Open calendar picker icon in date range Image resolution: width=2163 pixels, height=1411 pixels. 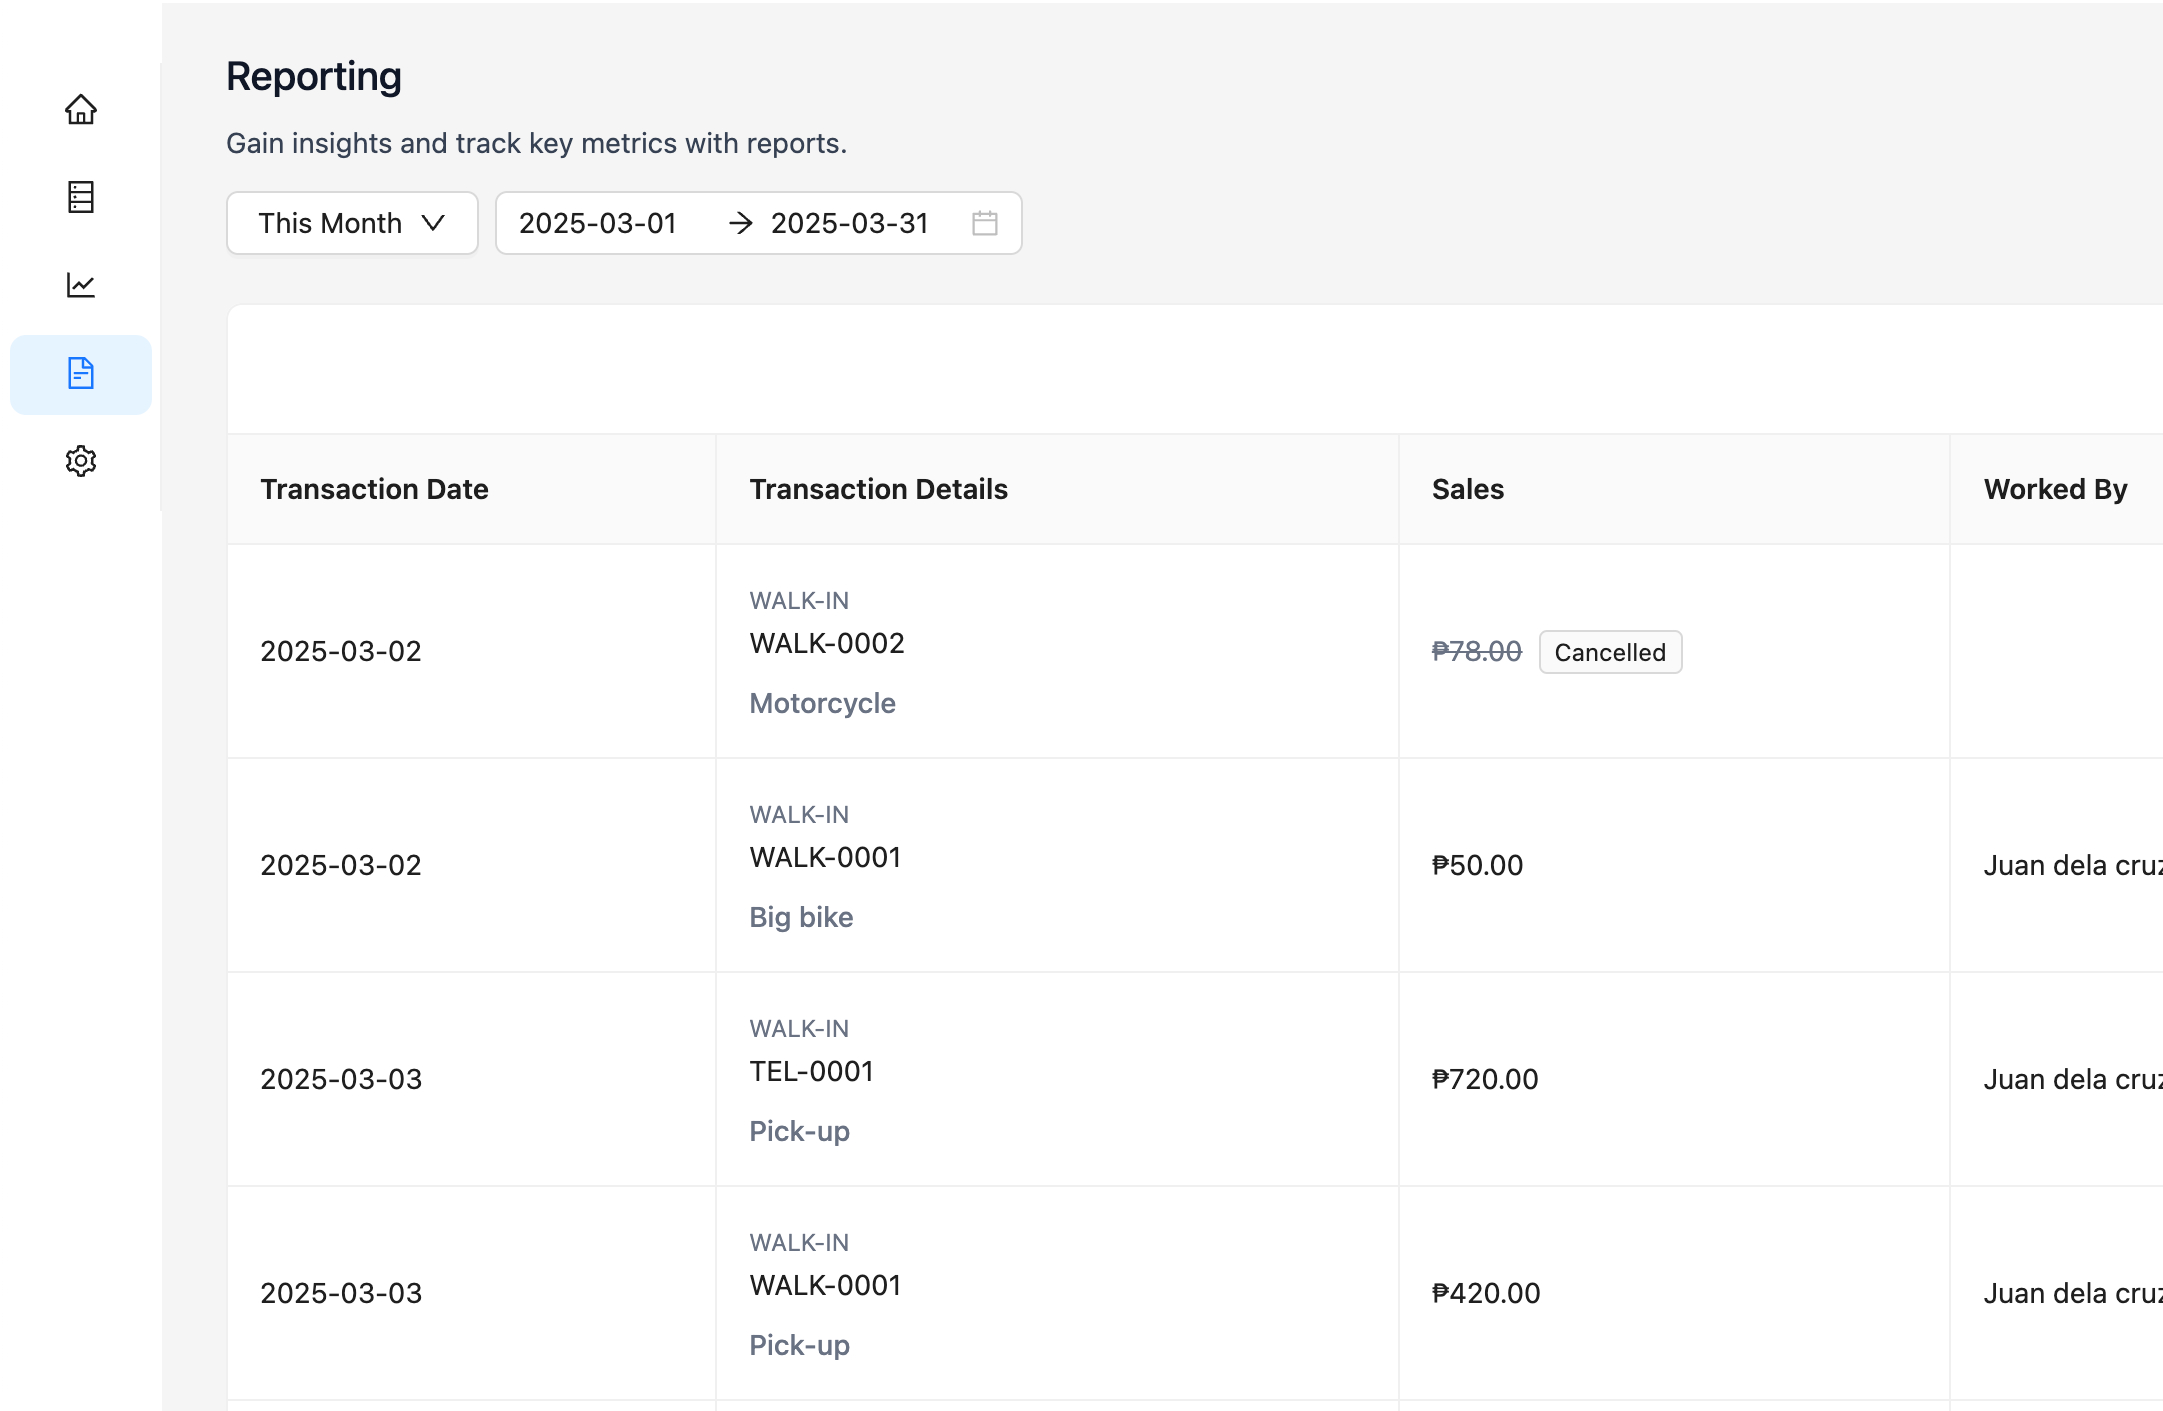point(985,223)
